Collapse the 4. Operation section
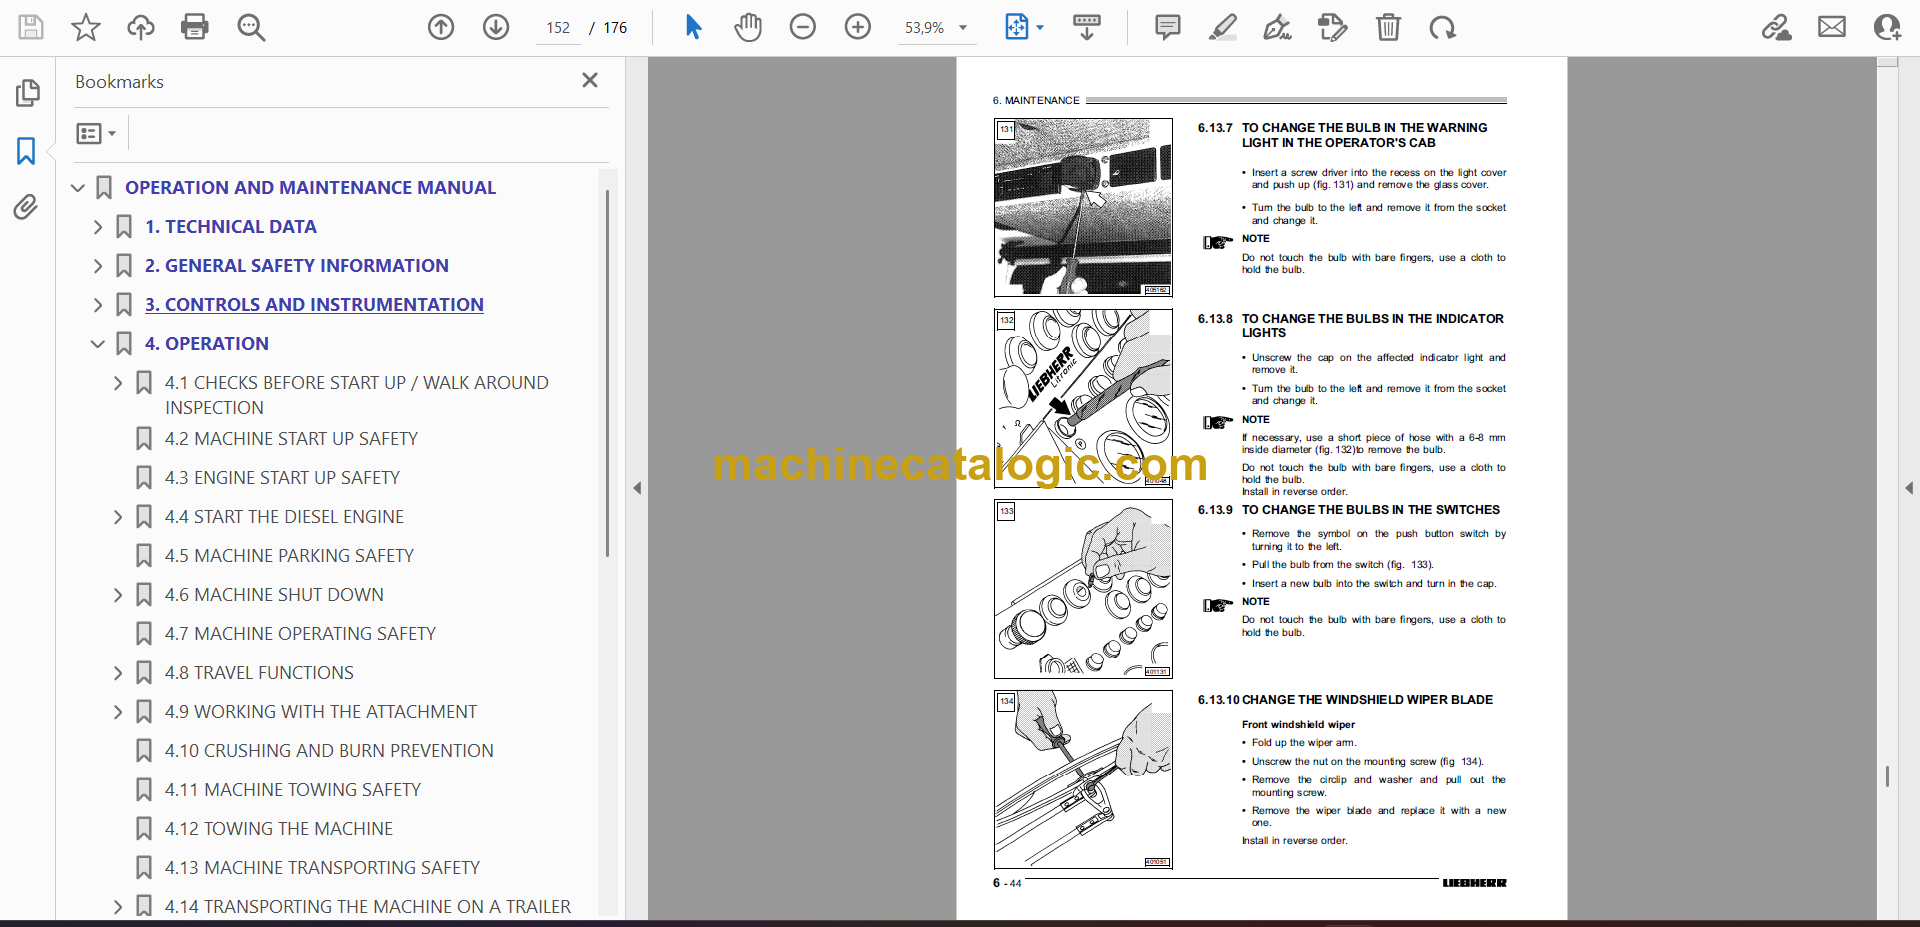Screen dimensions: 1920x927 tap(98, 344)
